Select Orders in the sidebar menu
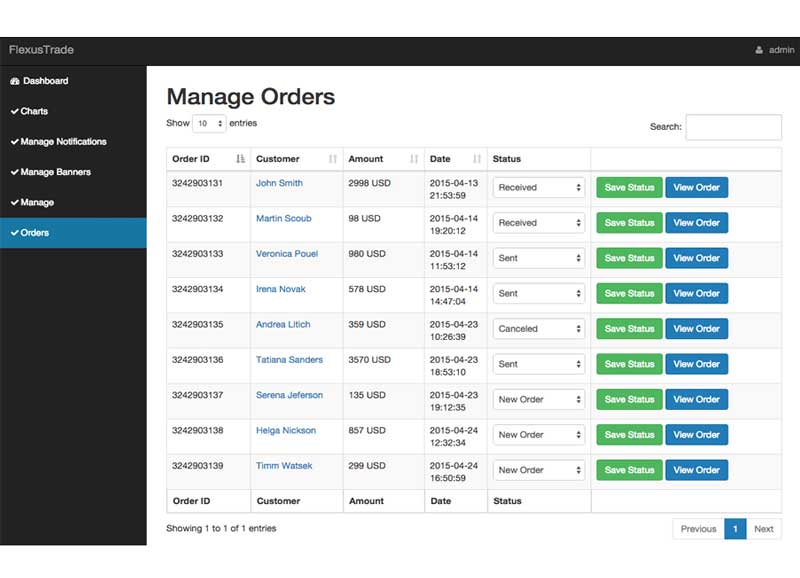The image size is (800, 578). coord(73,233)
